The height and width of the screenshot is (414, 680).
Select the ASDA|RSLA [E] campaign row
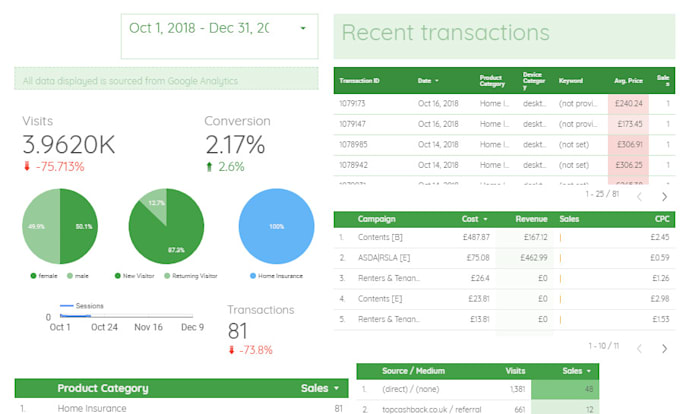(x=504, y=258)
